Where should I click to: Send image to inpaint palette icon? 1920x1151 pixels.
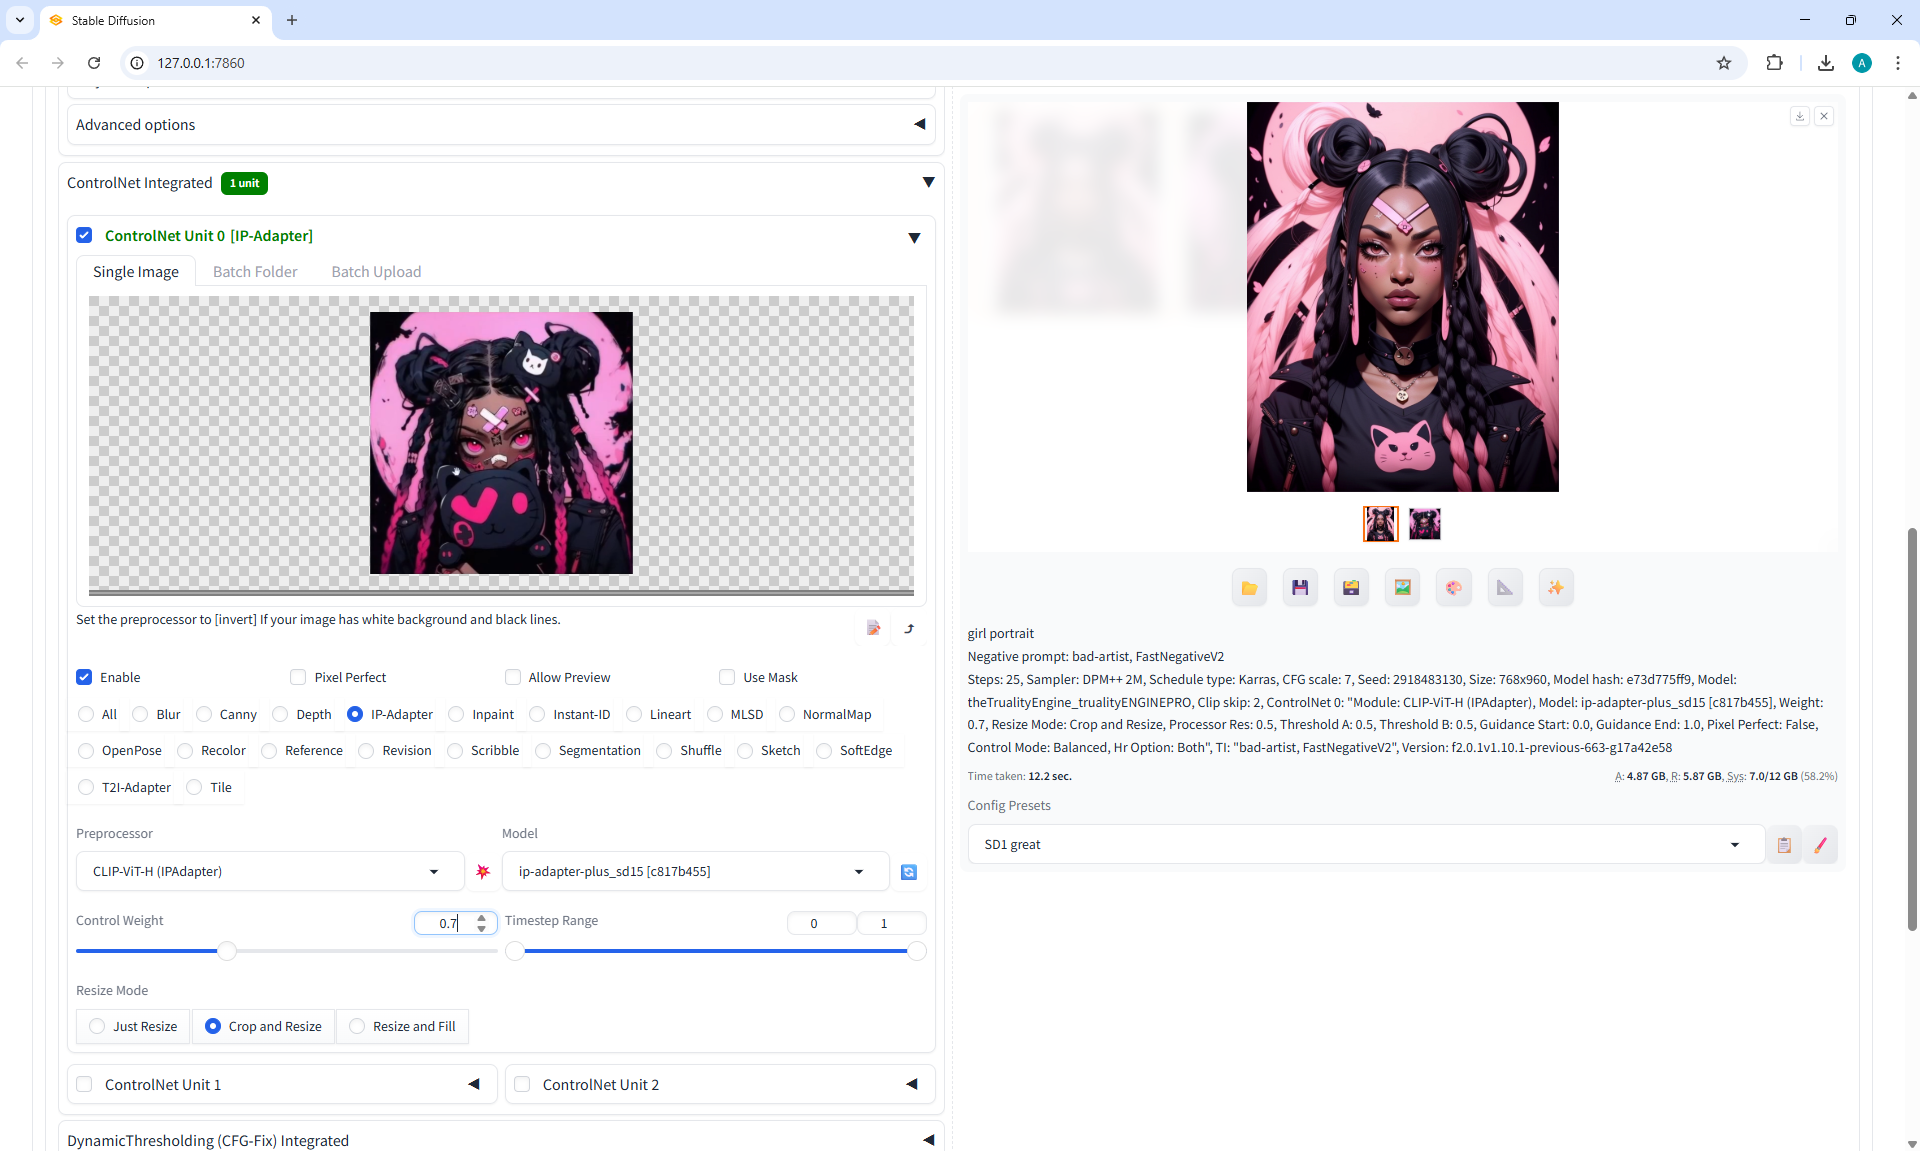pos(1453,588)
